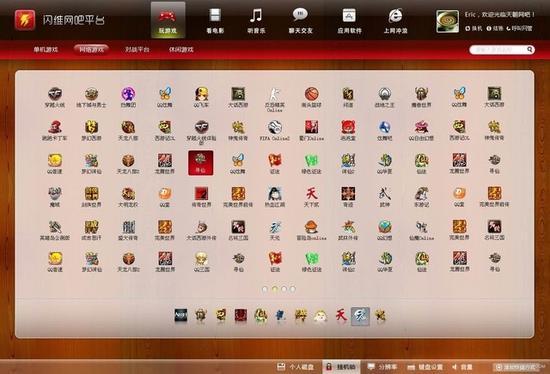550x374 pixels.
Task: Switch to the 单机游戏 tab
Action: click(46, 49)
